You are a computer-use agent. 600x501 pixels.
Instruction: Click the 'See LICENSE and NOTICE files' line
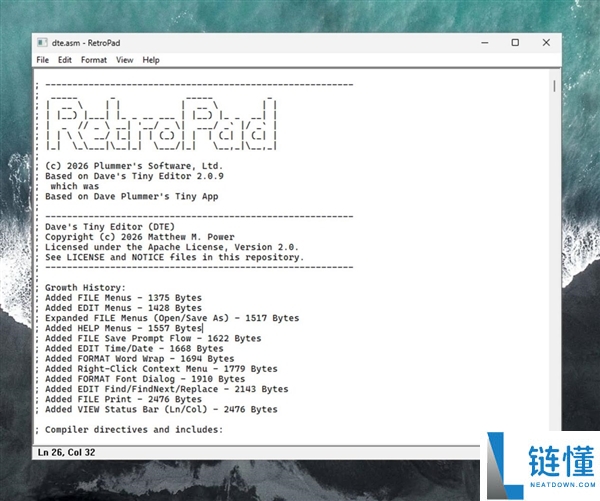[174, 257]
